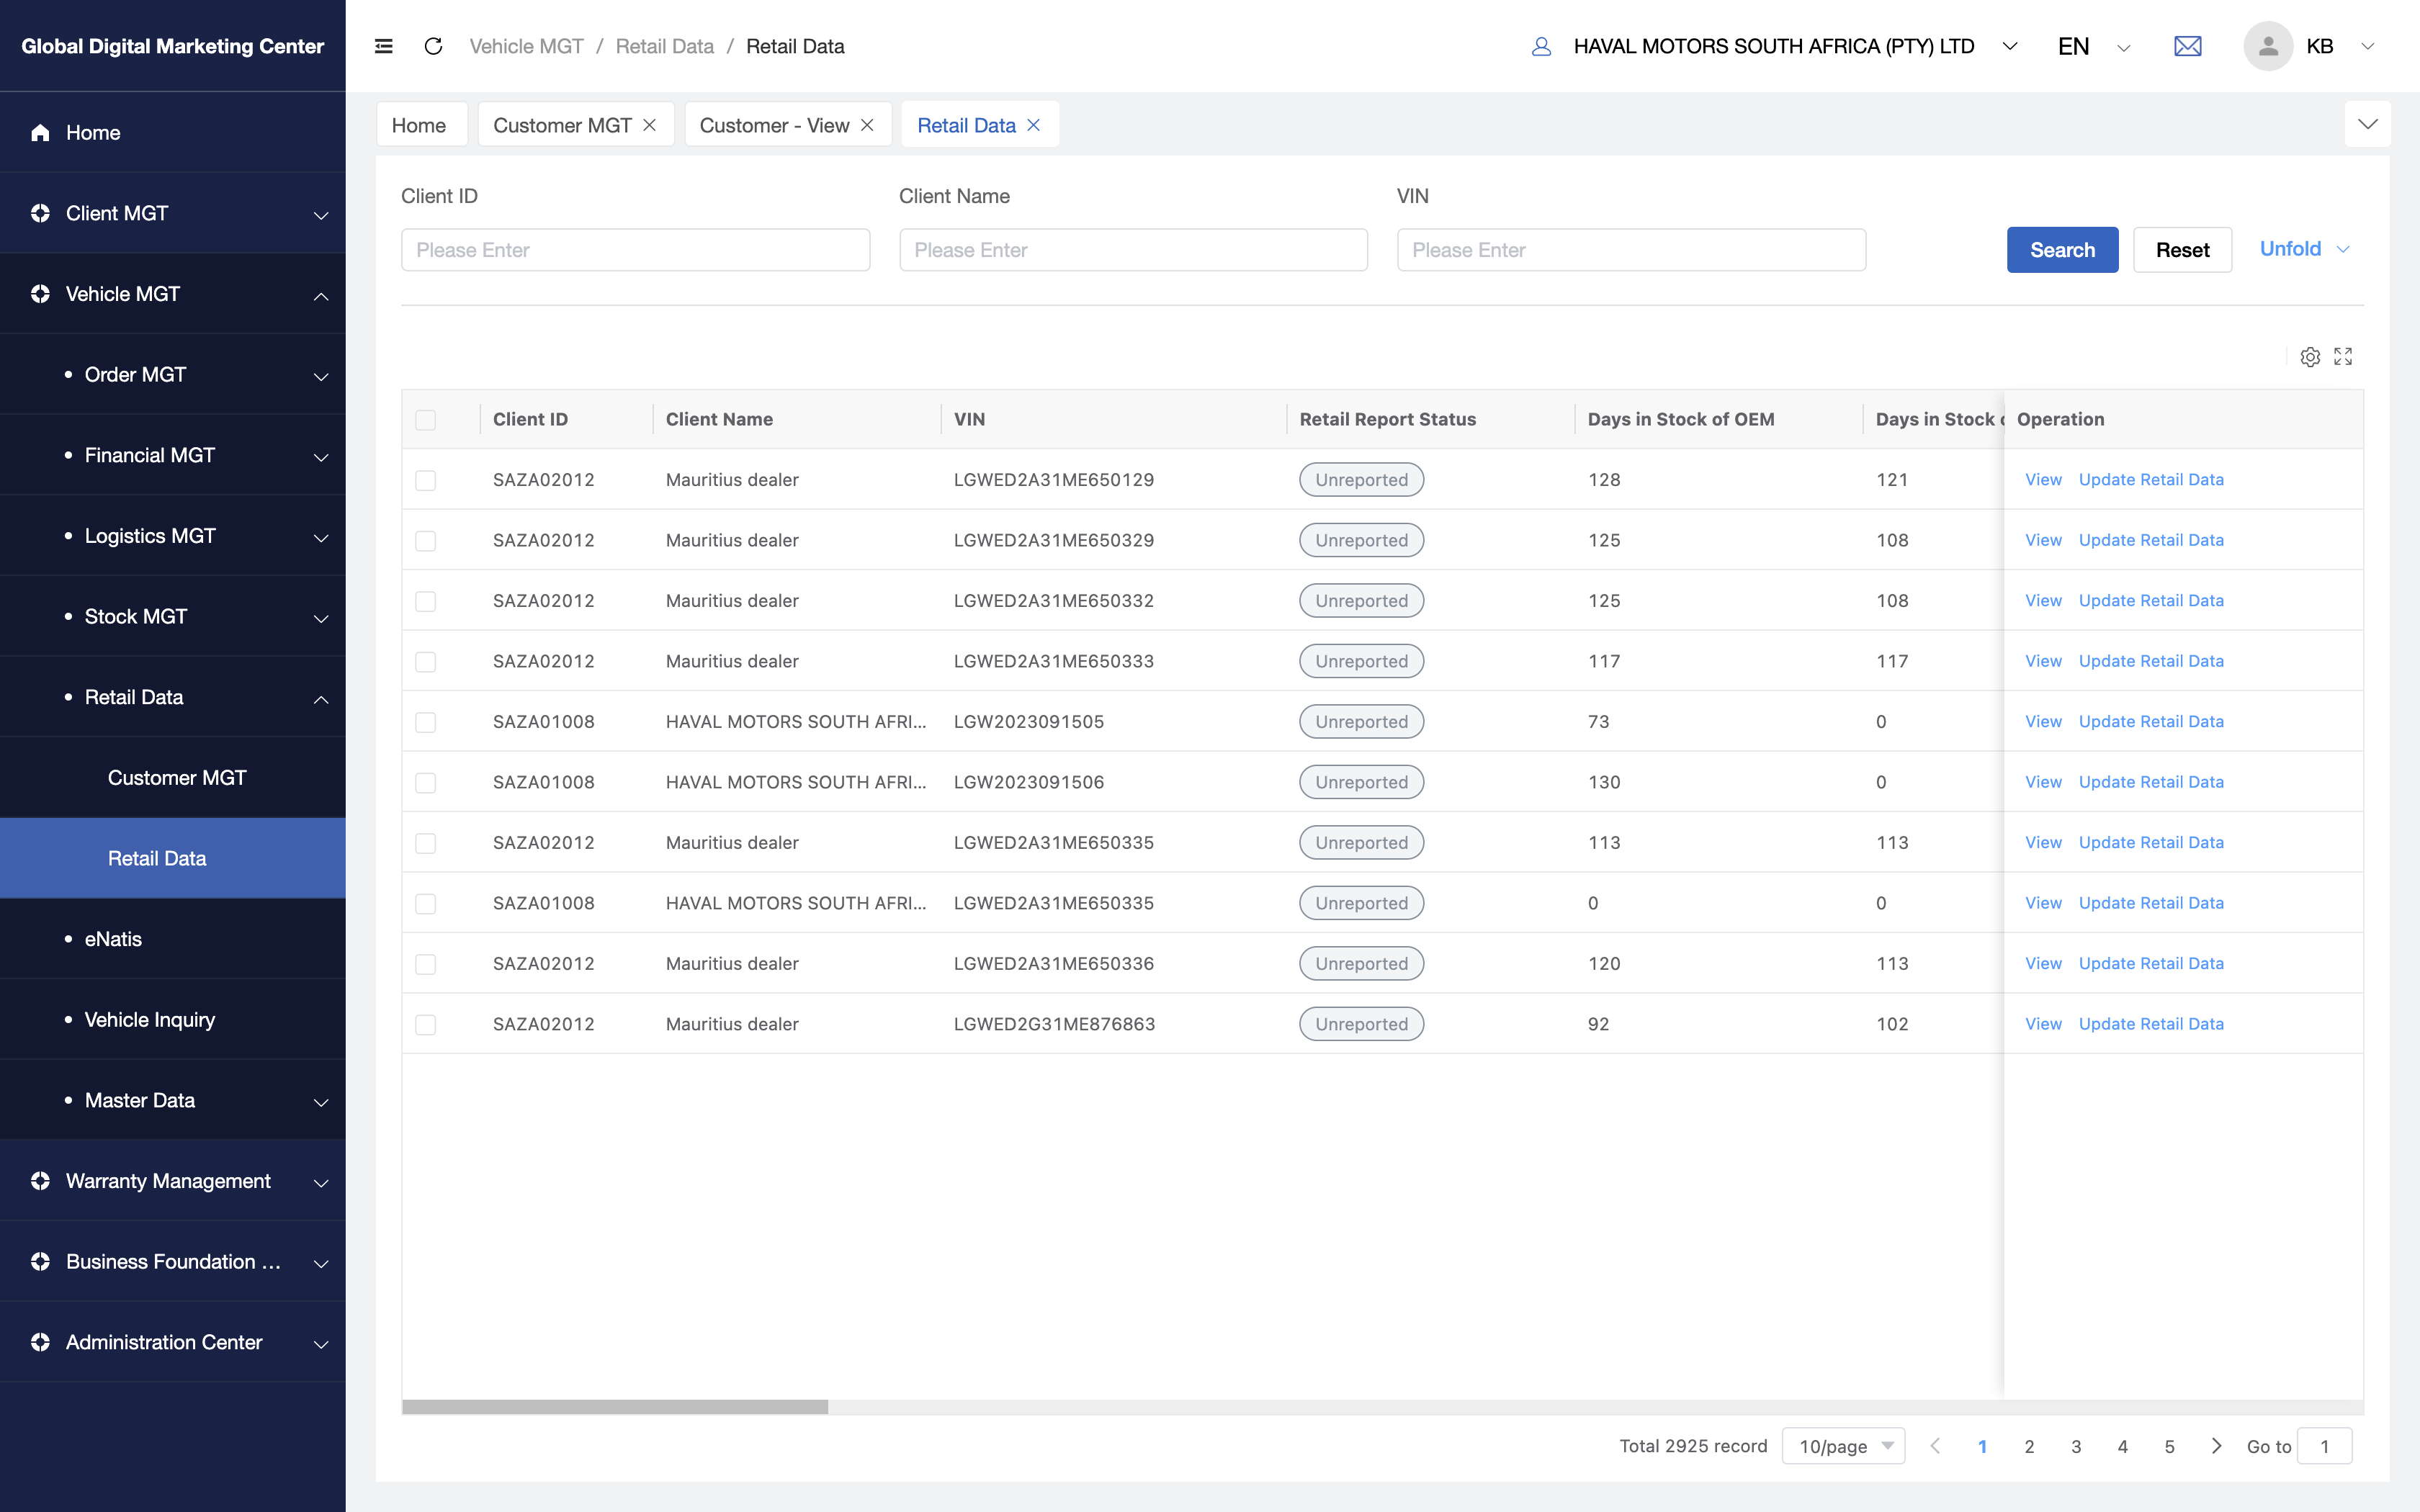Expand the Order MGT submenu
The height and width of the screenshot is (1512, 2420).
point(321,377)
